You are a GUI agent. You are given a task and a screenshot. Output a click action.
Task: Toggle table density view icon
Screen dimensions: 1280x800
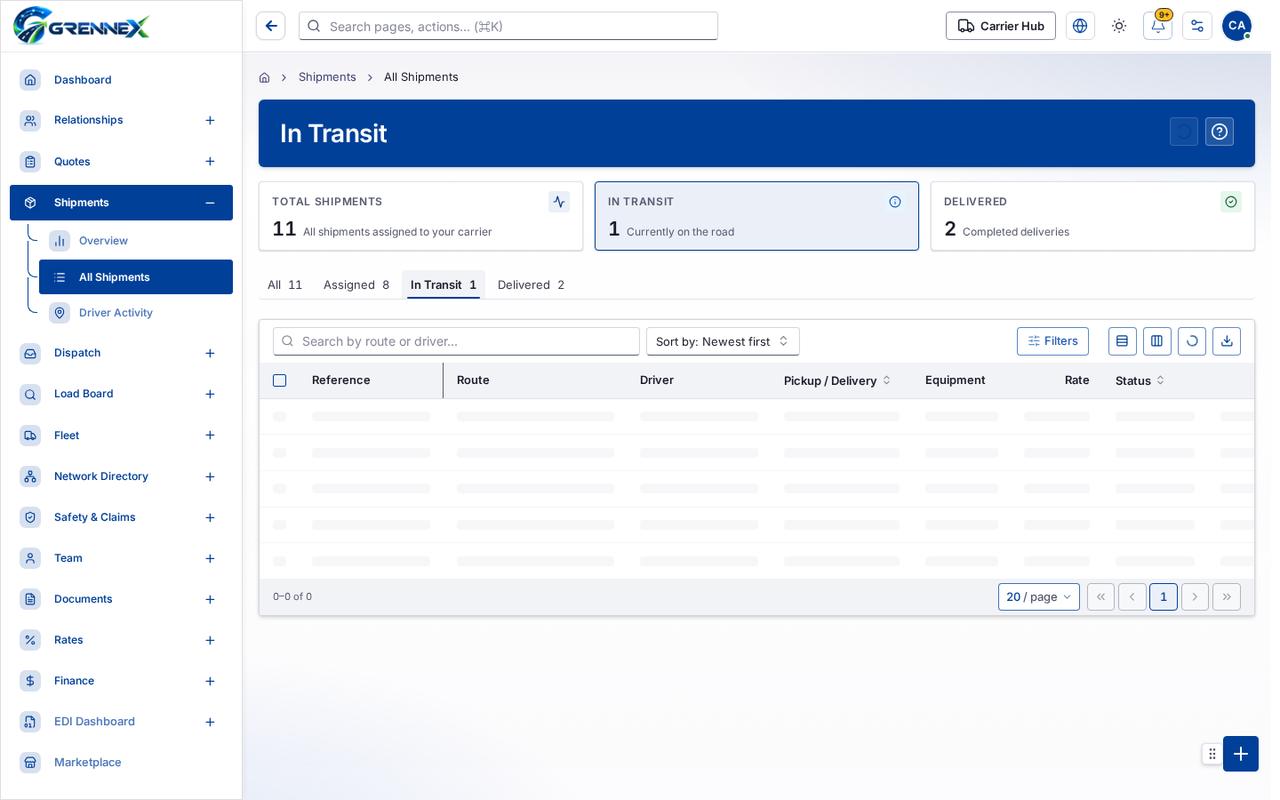pyautogui.click(x=1122, y=341)
